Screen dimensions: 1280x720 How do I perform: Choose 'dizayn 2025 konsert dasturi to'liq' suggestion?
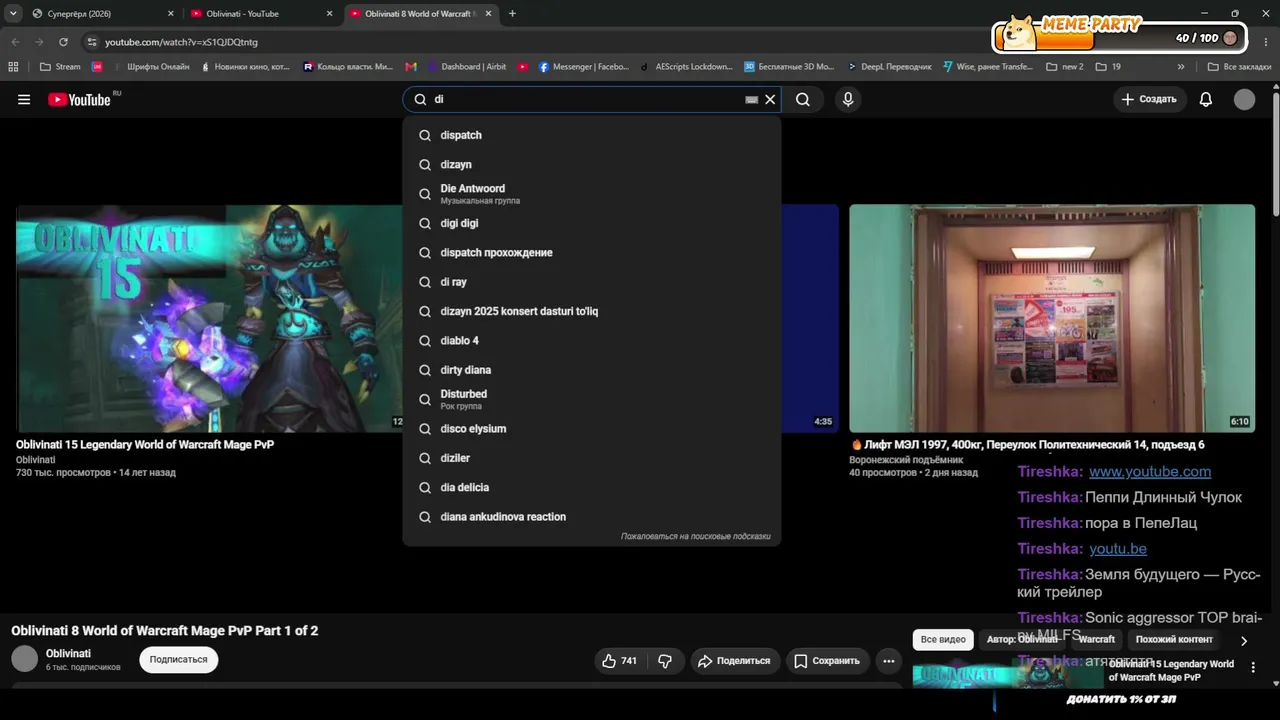[592, 311]
